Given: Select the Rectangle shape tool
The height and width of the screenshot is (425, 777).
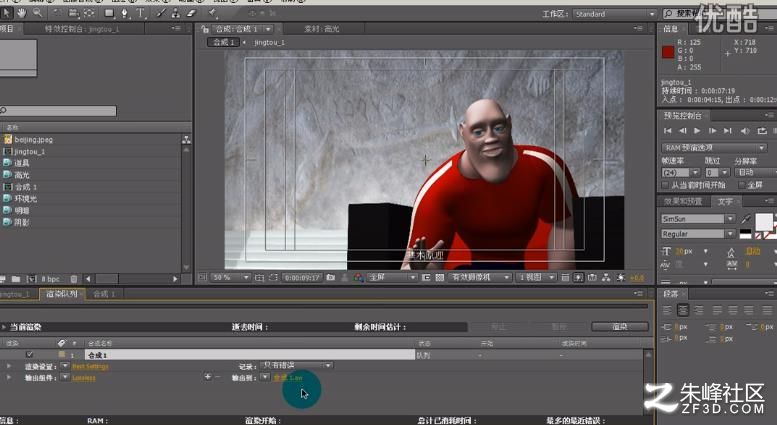Looking at the screenshot, I should pyautogui.click(x=109, y=13).
